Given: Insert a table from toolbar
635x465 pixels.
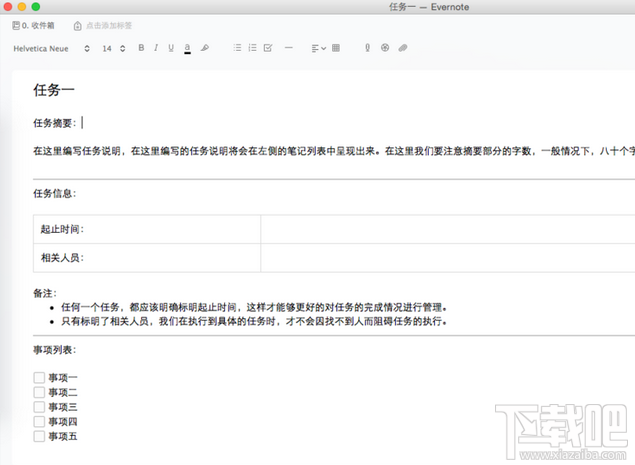Looking at the screenshot, I should [x=336, y=48].
